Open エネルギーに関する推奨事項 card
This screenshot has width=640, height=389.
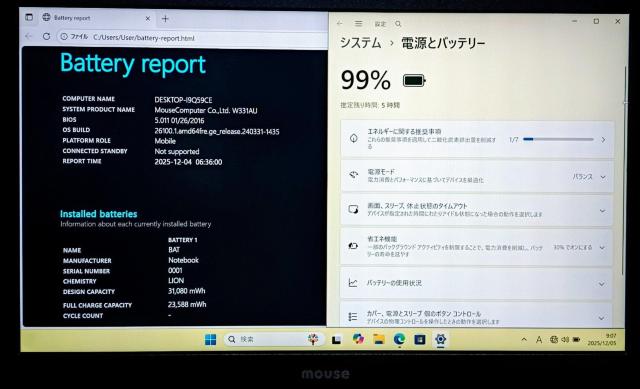tap(477, 139)
